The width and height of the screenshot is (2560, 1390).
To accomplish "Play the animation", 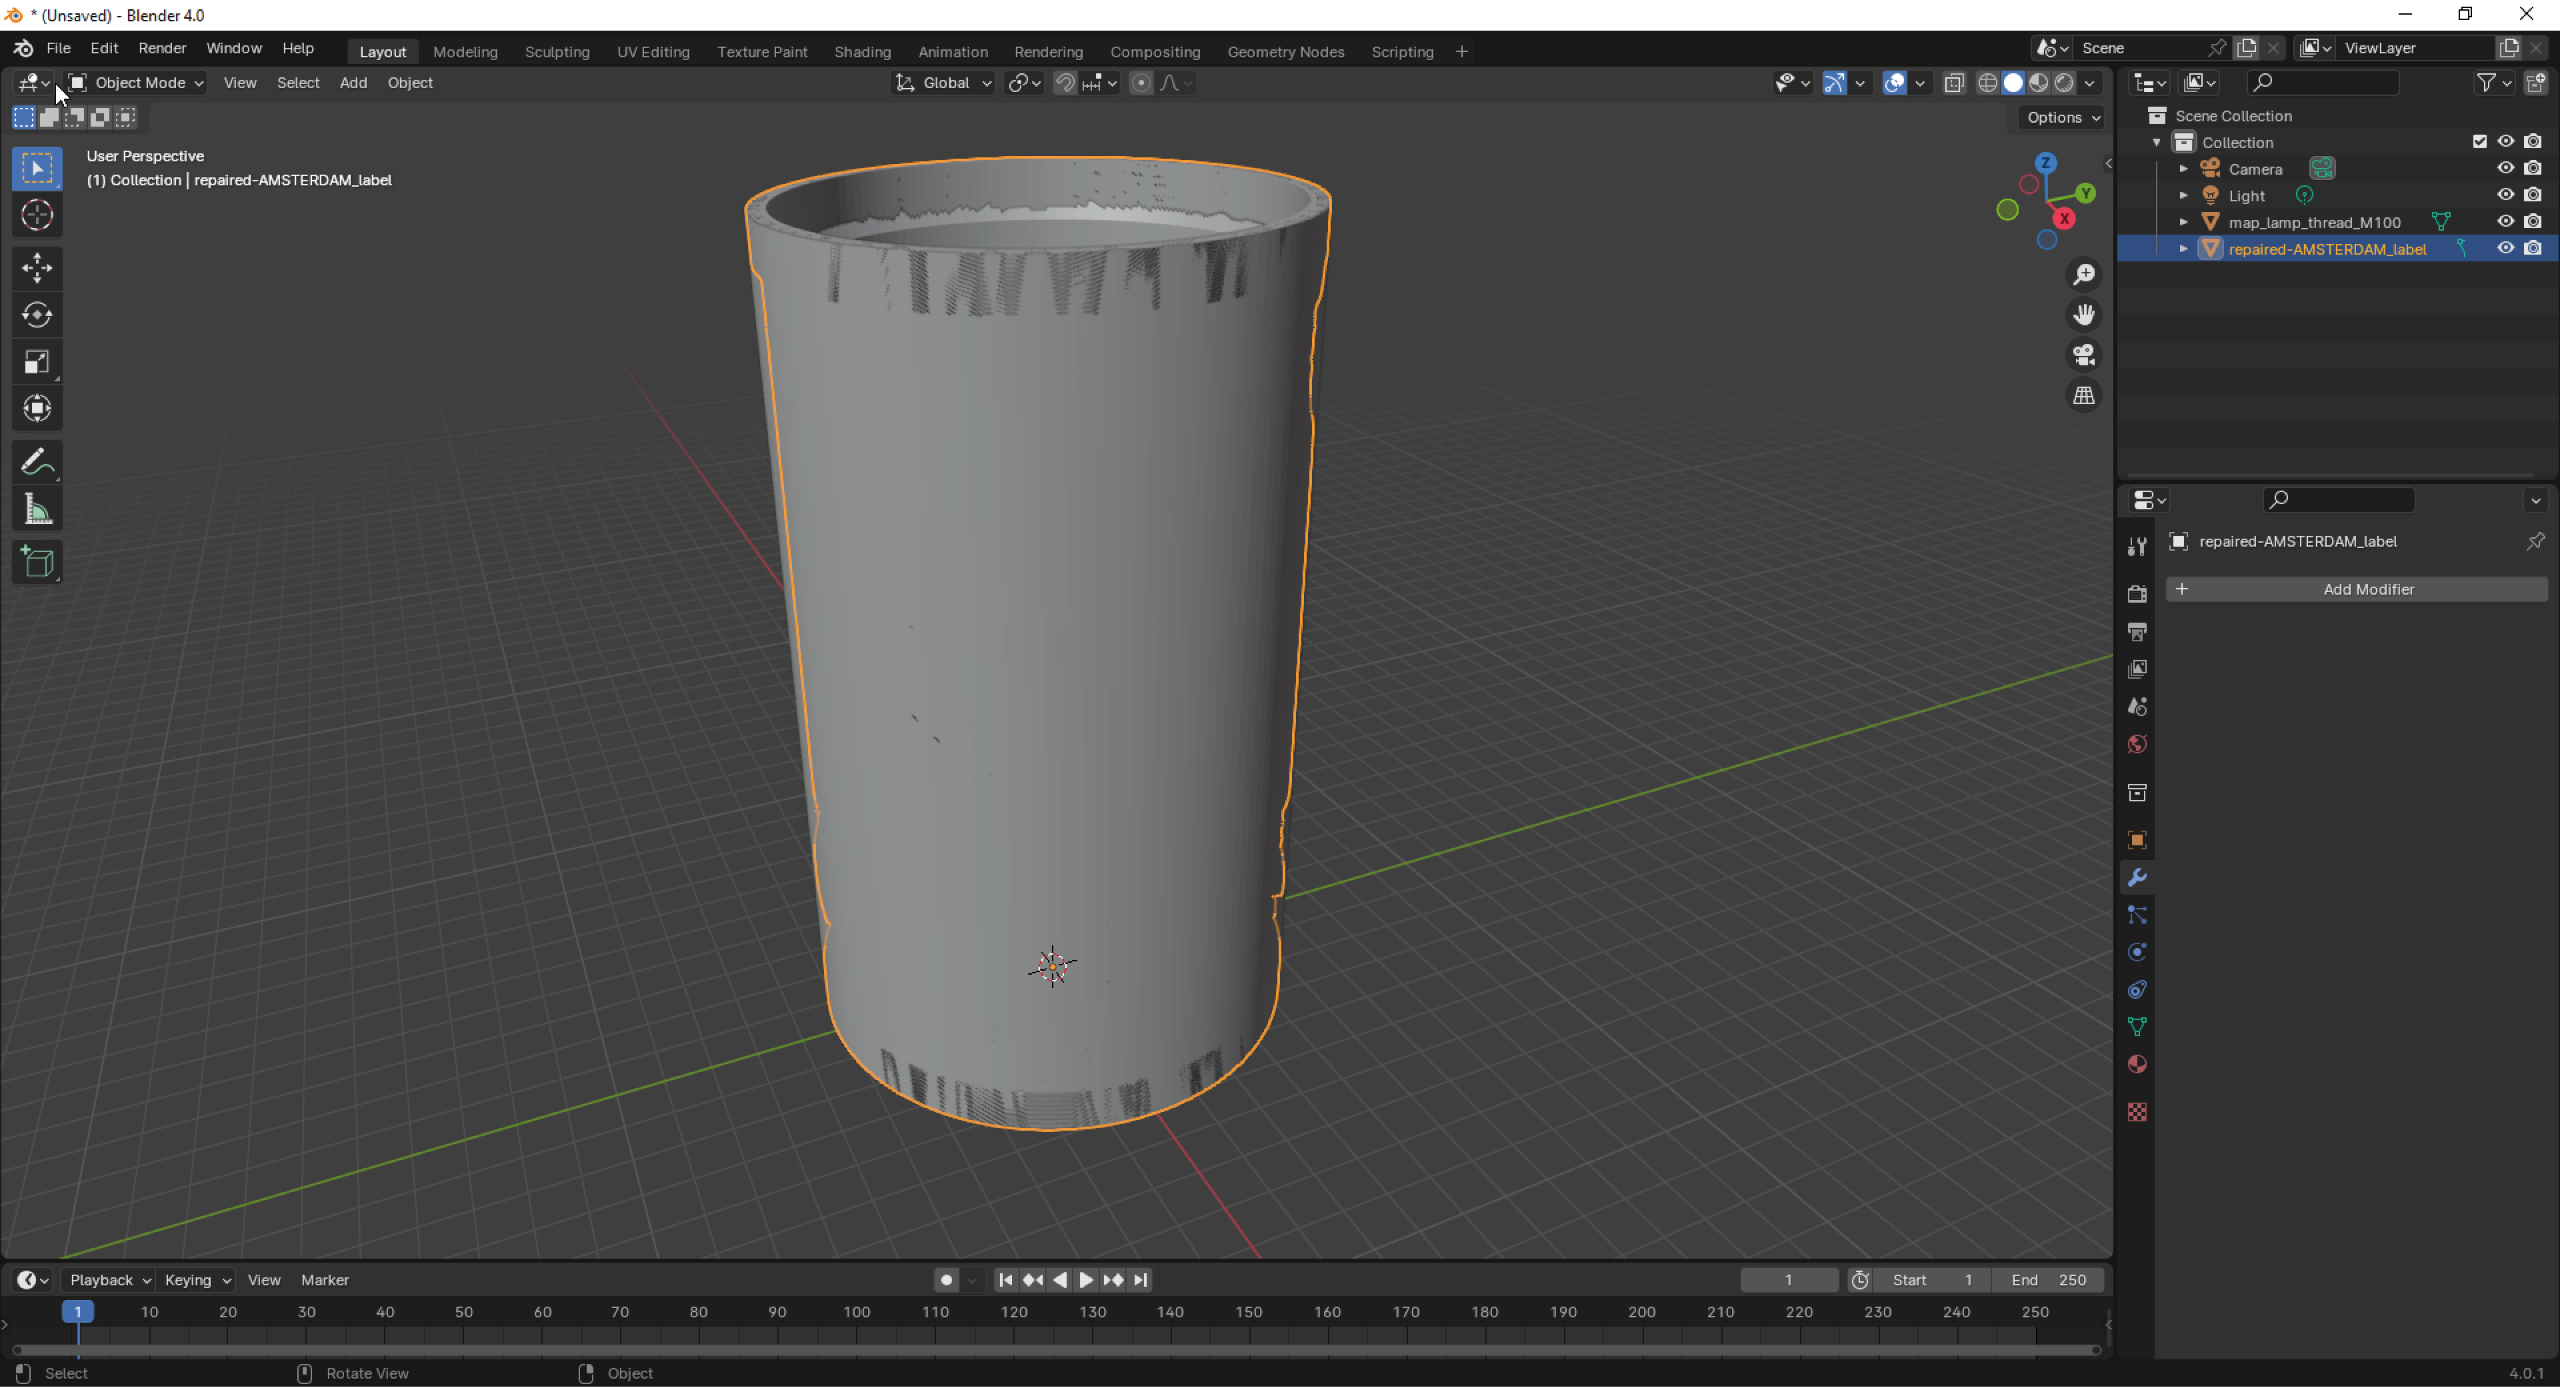I will pos(1086,1280).
